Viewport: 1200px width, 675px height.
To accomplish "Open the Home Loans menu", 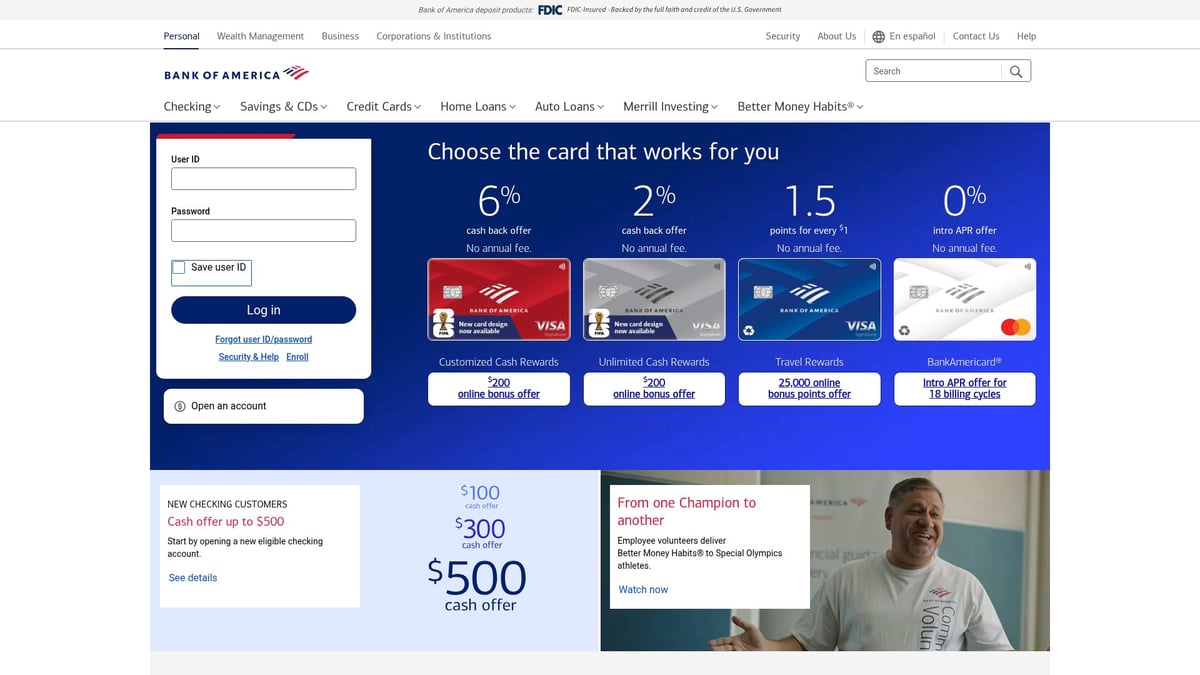I will [x=477, y=106].
